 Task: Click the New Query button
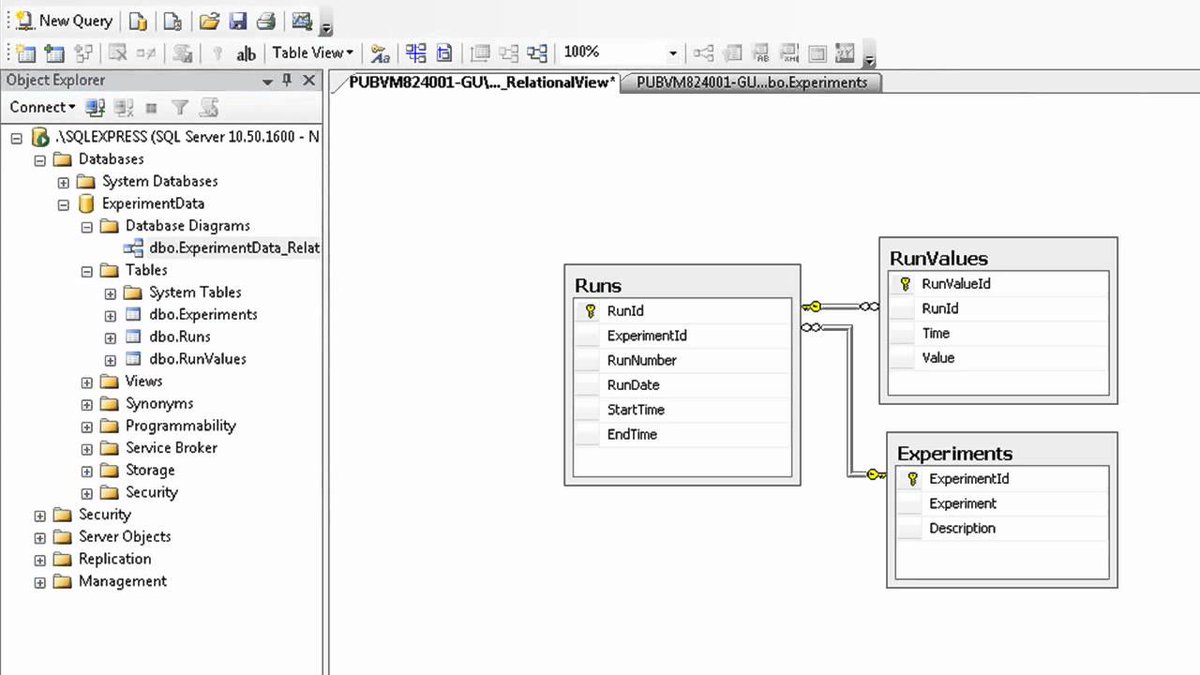pyautogui.click(x=63, y=20)
